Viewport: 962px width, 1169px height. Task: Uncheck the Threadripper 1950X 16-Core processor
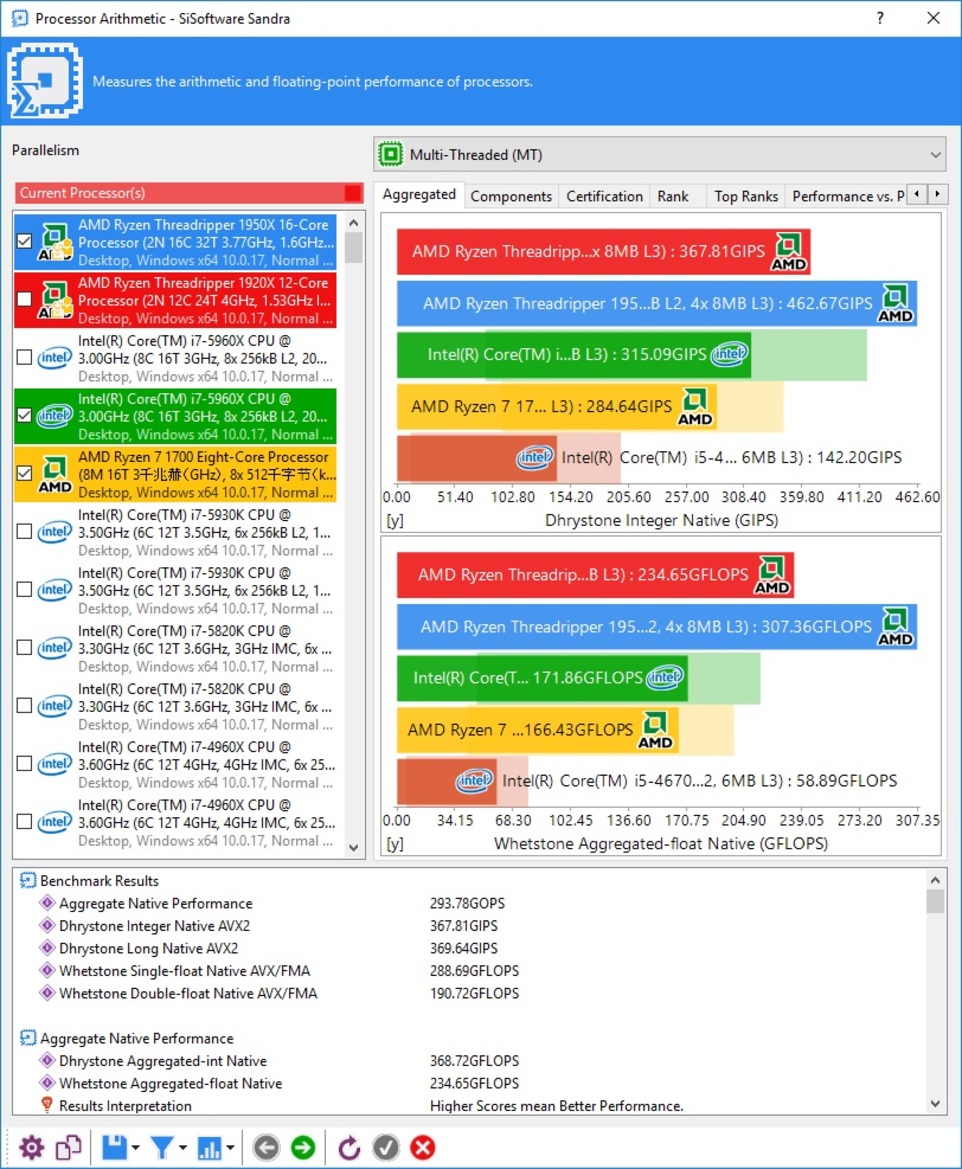(x=25, y=241)
